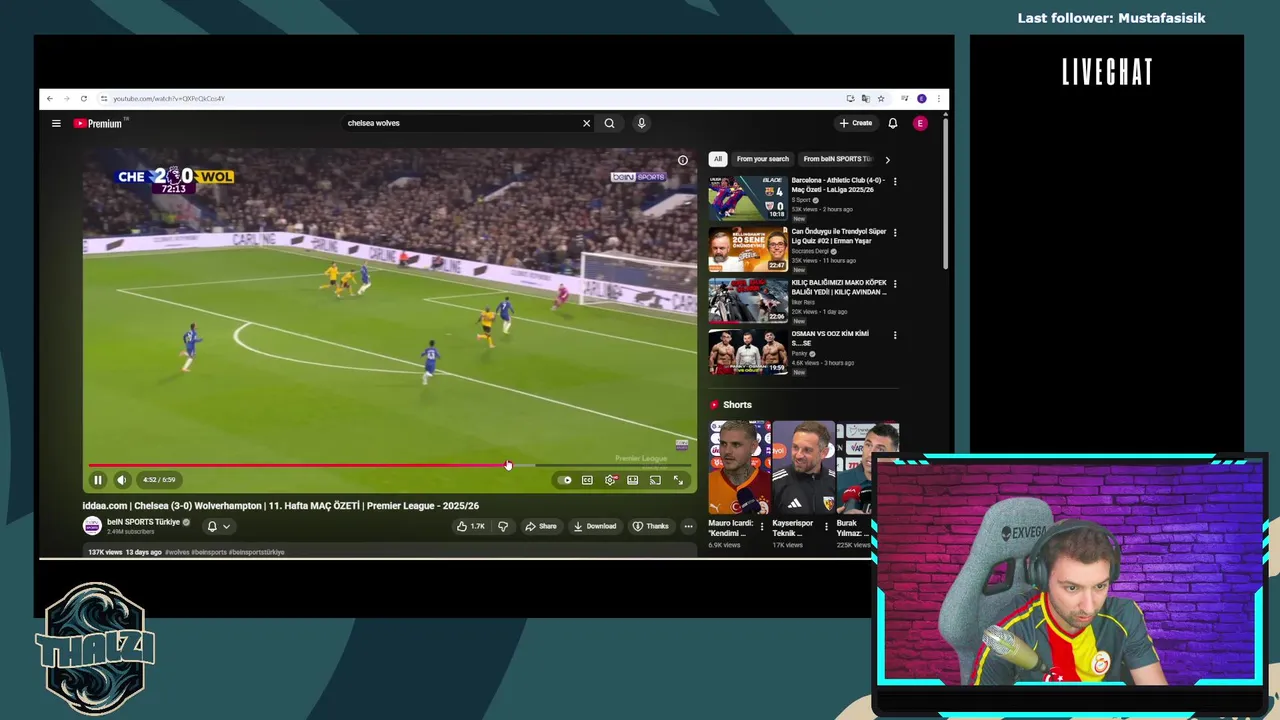Mute the video volume speaker icon

coord(122,480)
